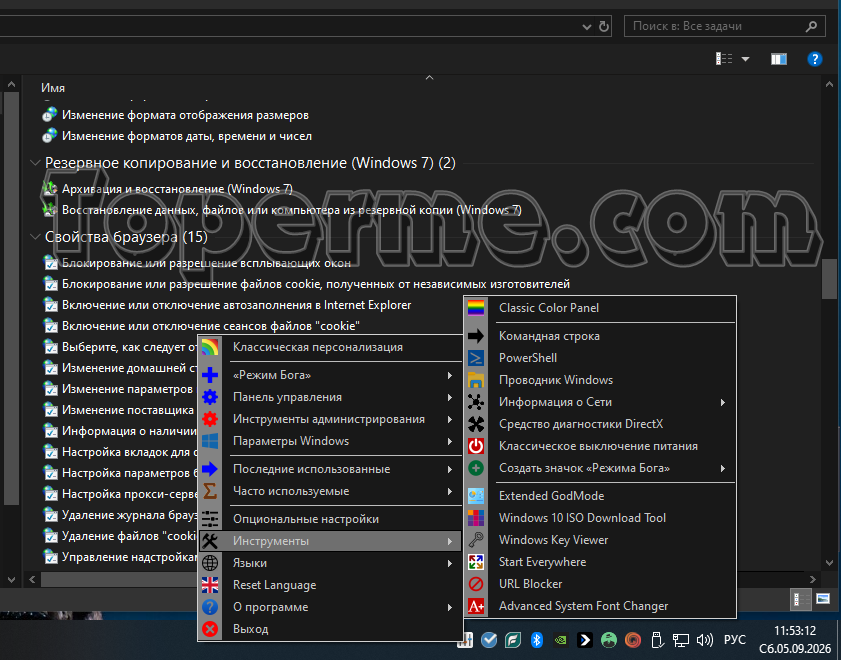
Task: Click the volume speaker icon in taskbar
Action: pyautogui.click(x=704, y=640)
